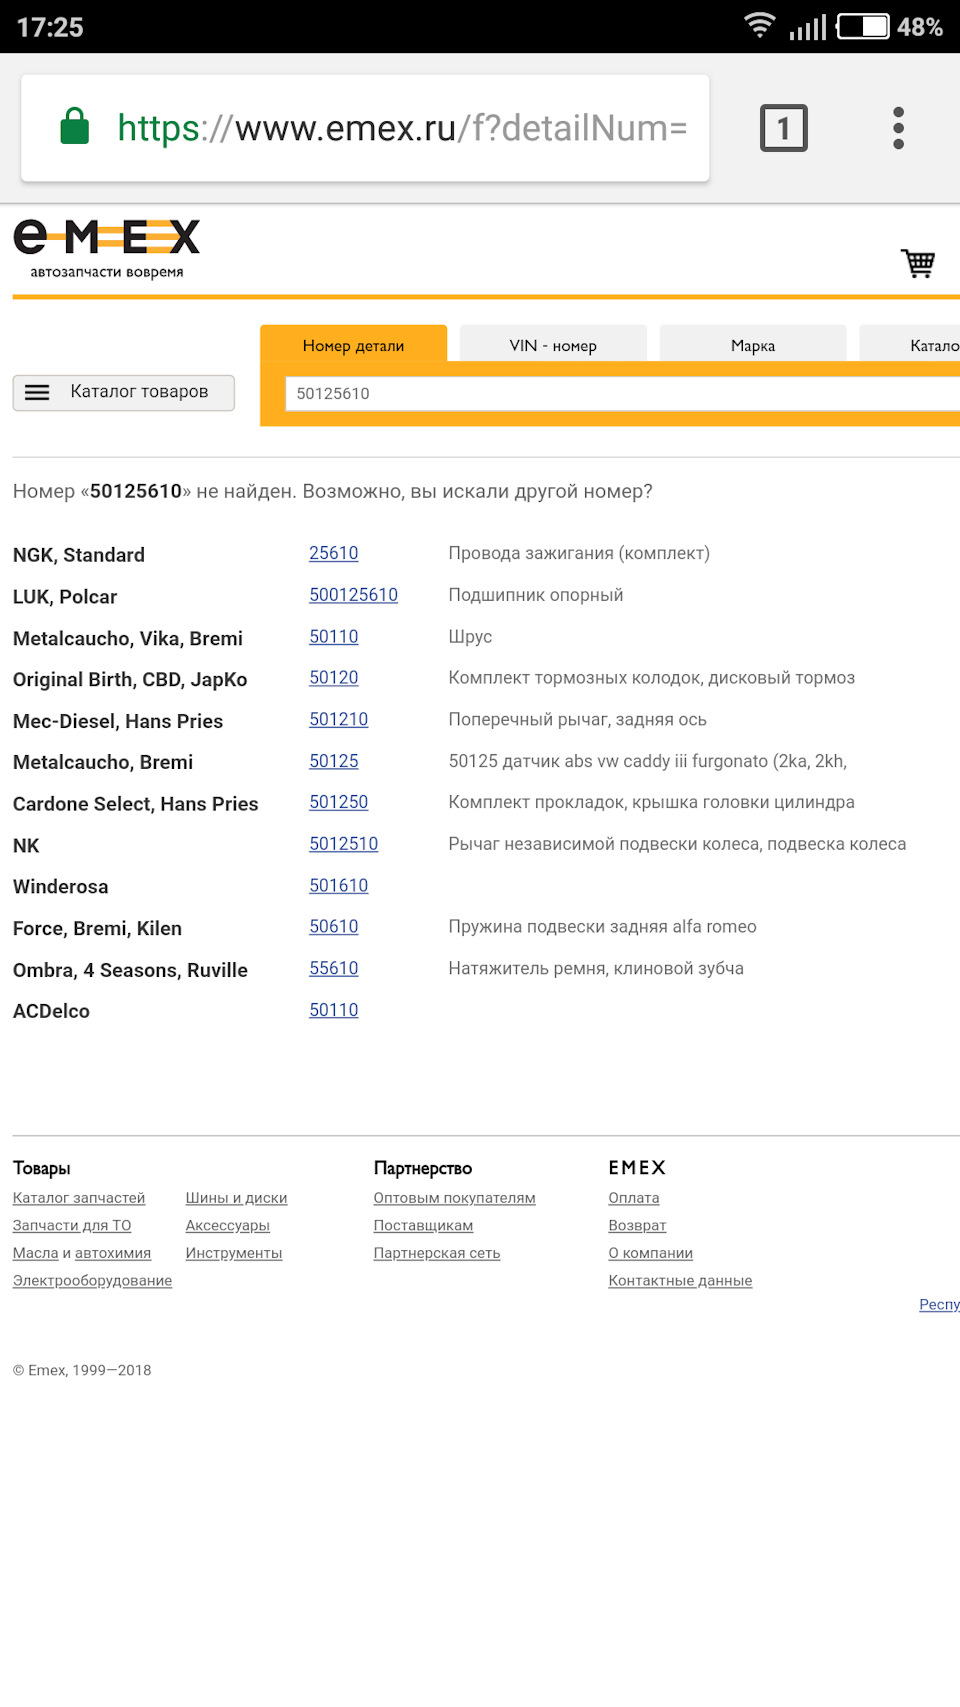The height and width of the screenshot is (1707, 960).
Task: Tap the green secure lock icon
Action: click(x=75, y=127)
